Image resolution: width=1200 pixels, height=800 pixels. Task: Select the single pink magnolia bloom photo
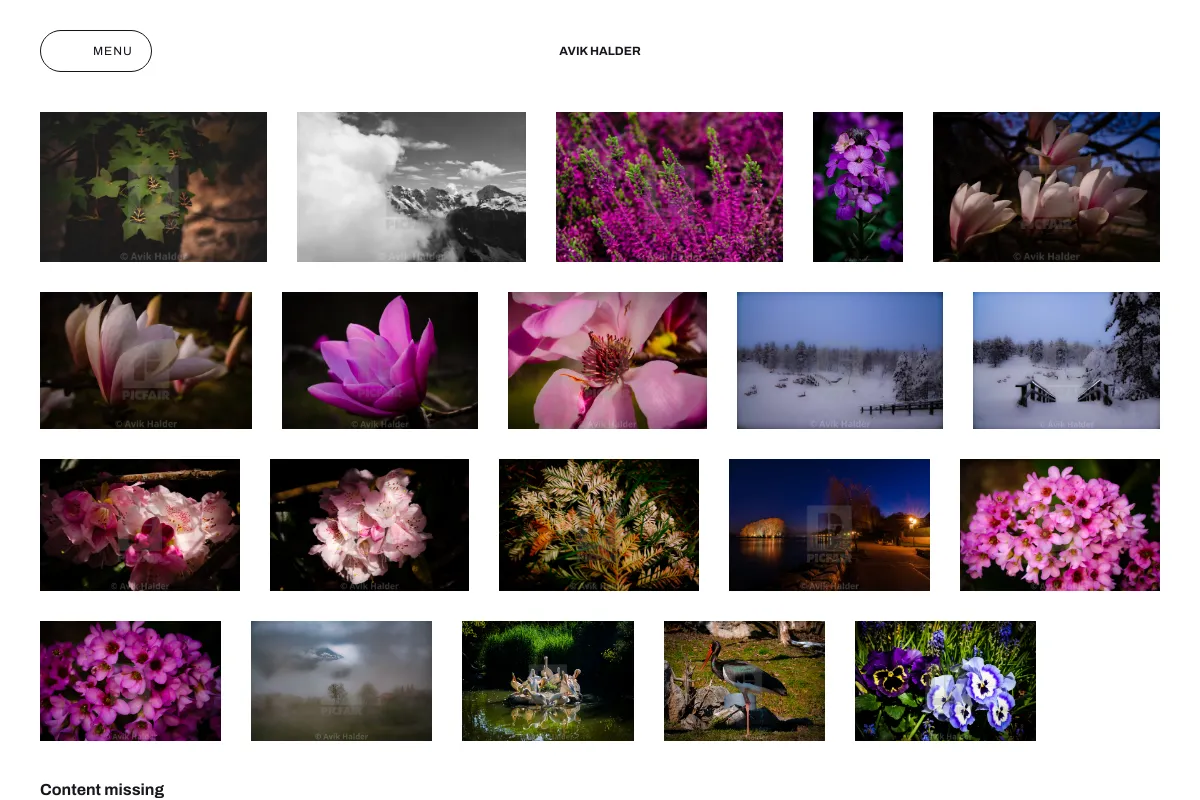pyautogui.click(x=380, y=360)
